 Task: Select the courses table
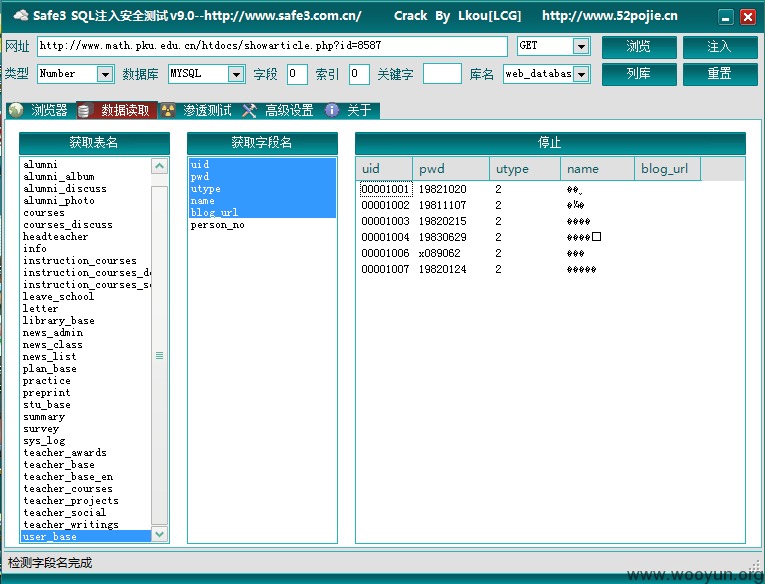(86, 213)
